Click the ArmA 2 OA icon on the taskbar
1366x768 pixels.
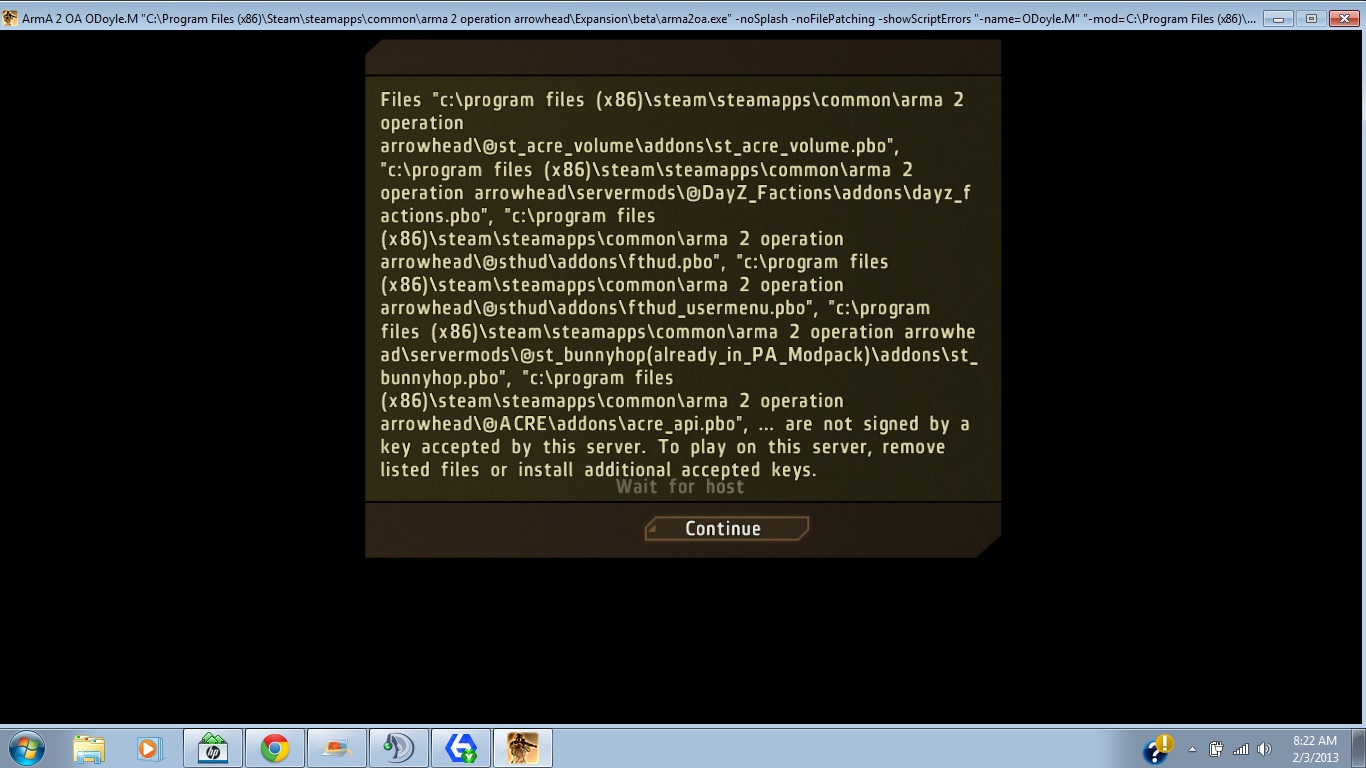(x=523, y=747)
